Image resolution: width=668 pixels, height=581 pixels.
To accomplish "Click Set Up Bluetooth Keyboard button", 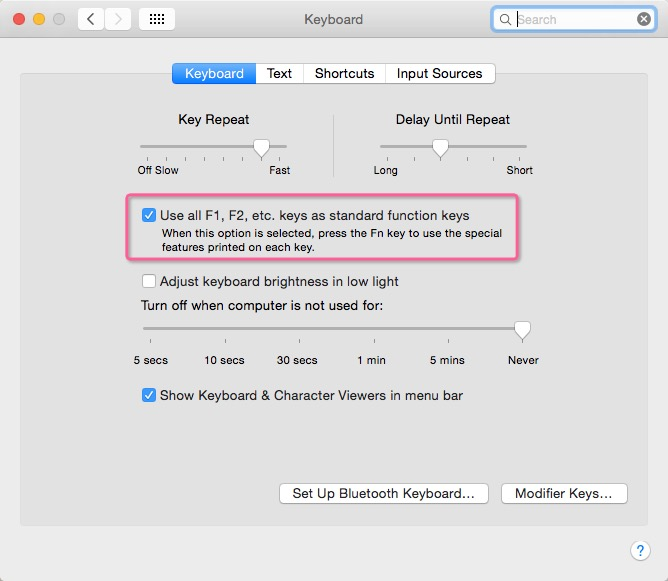I will pyautogui.click(x=383, y=493).
